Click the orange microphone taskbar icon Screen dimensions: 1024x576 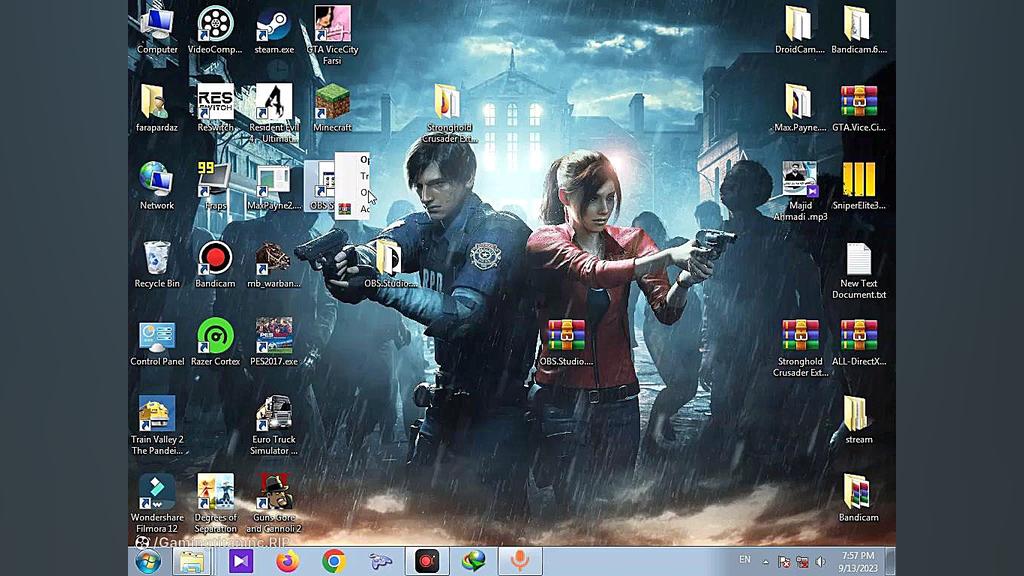click(520, 562)
